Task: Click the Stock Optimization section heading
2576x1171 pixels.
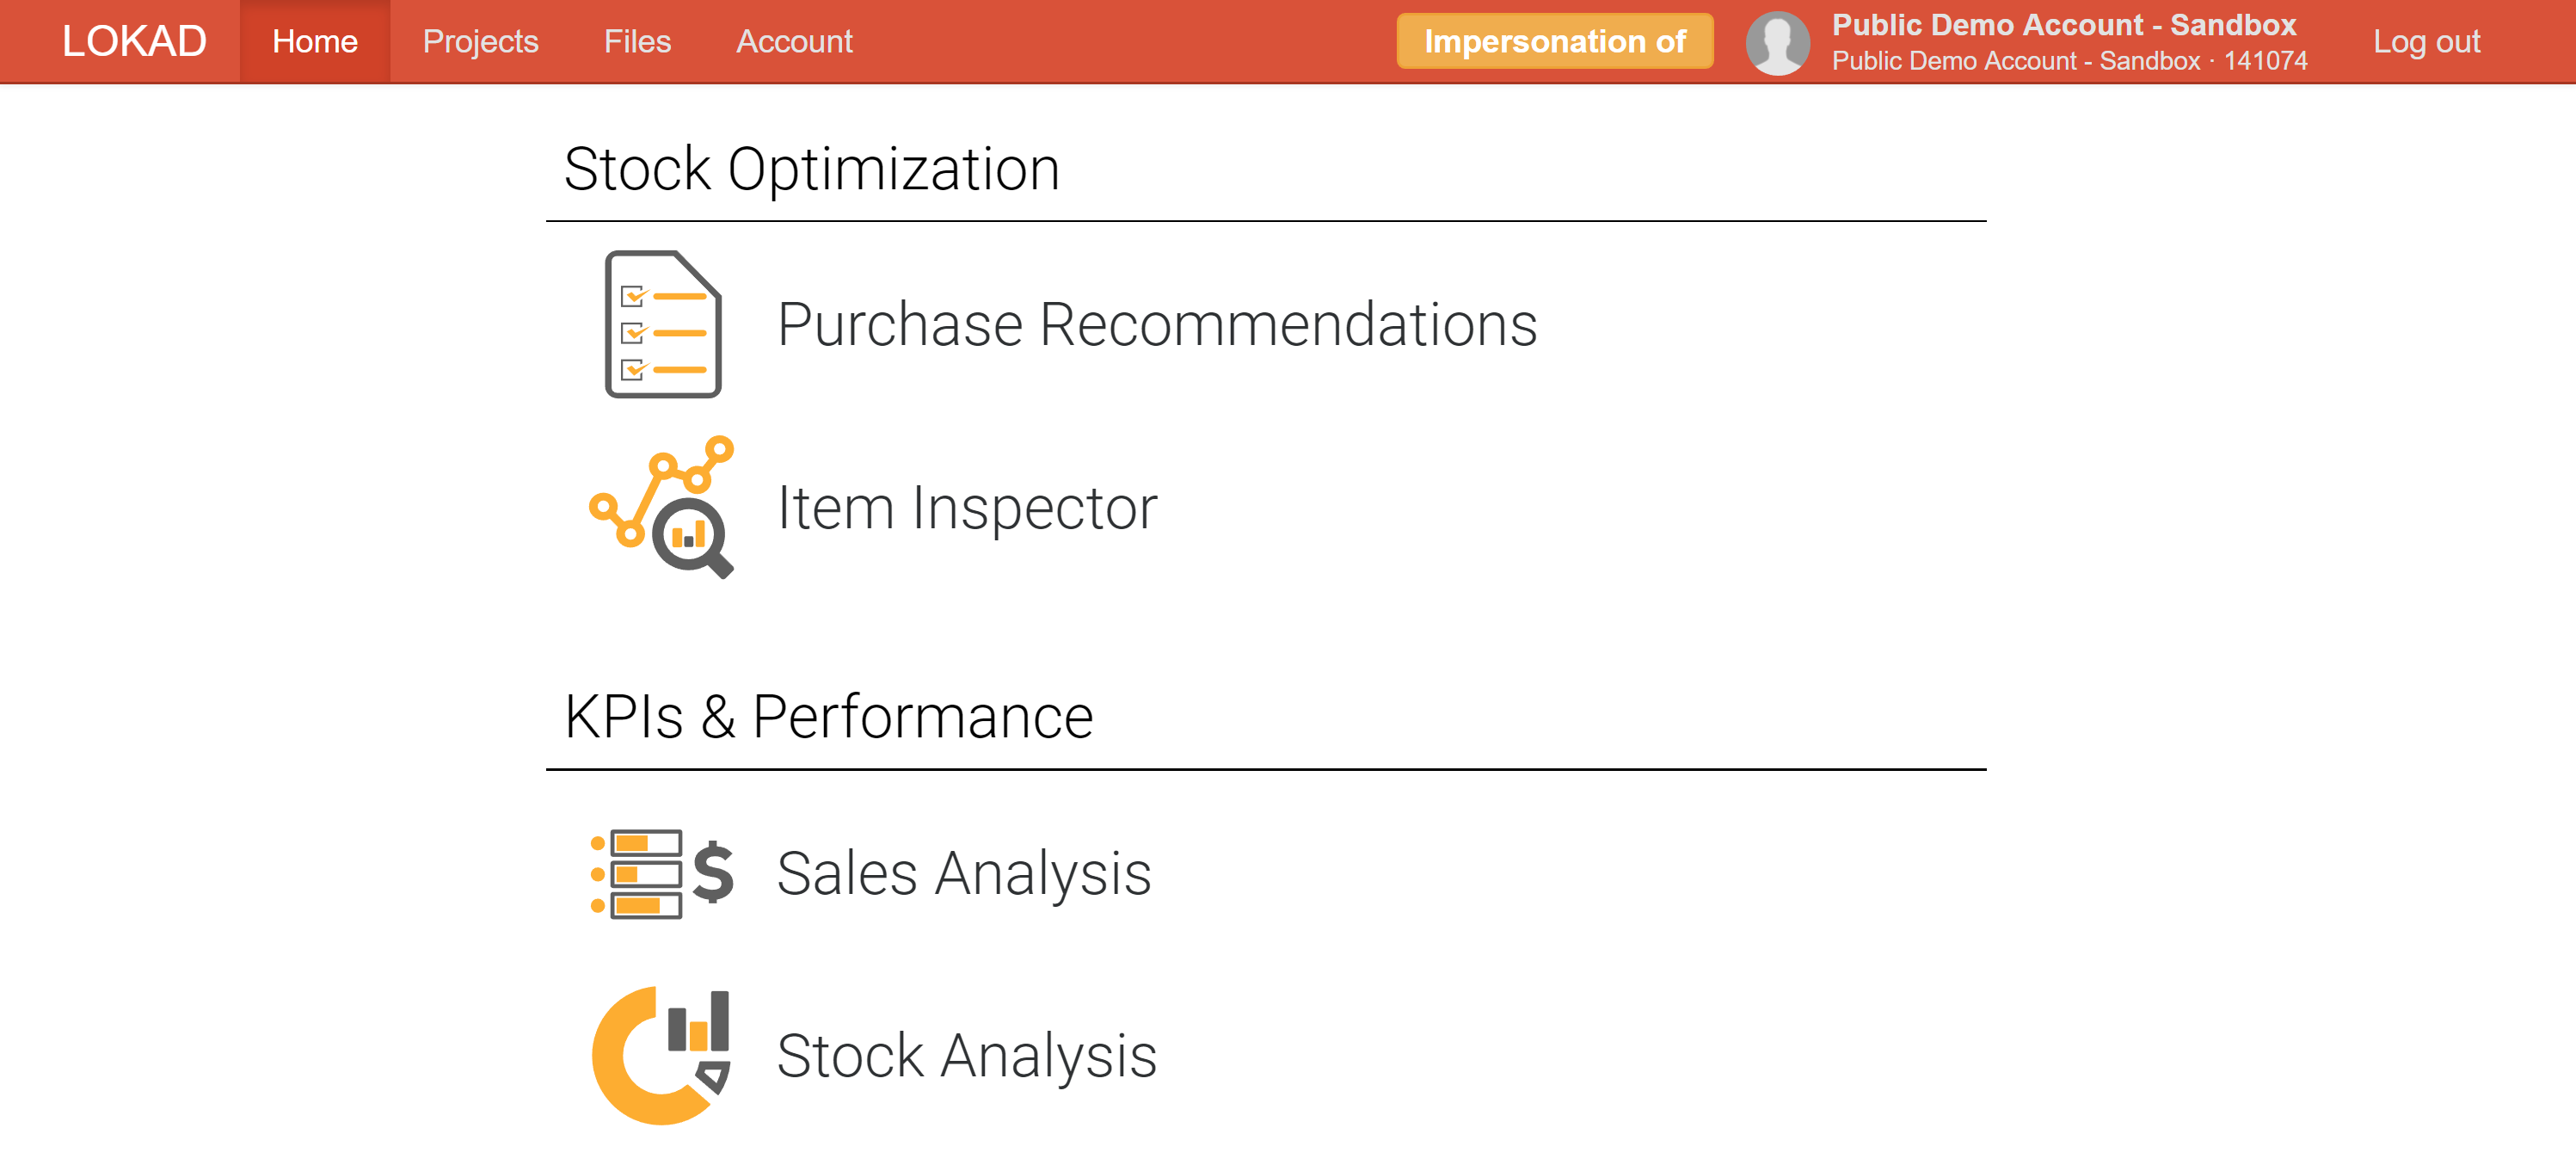Action: (x=811, y=168)
